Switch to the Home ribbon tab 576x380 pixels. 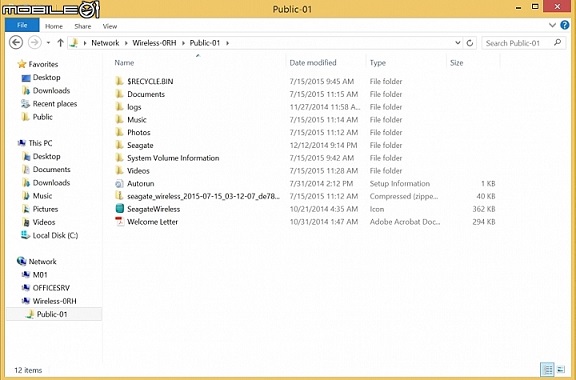click(54, 26)
